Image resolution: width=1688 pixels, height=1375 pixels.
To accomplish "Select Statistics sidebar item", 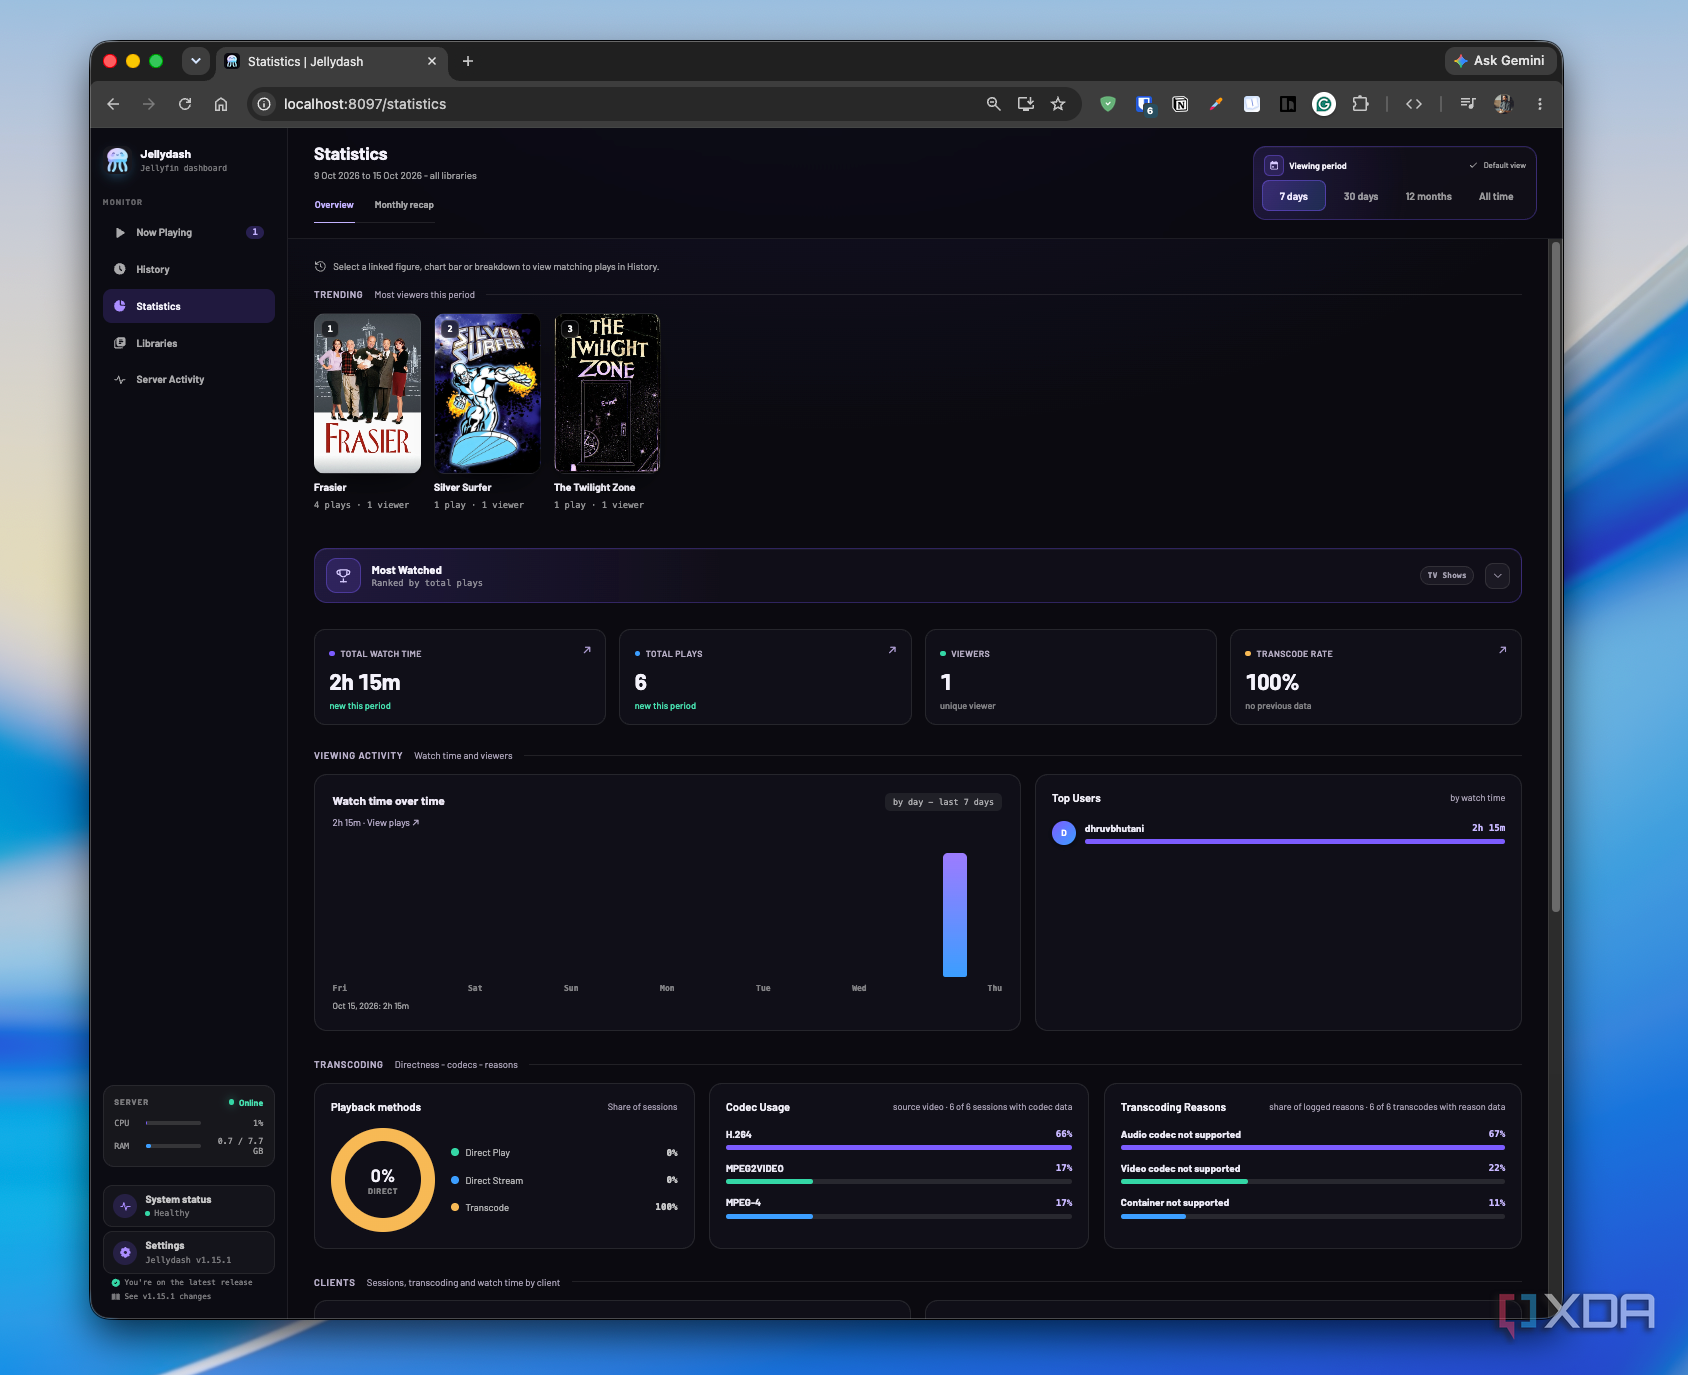I will (x=188, y=306).
